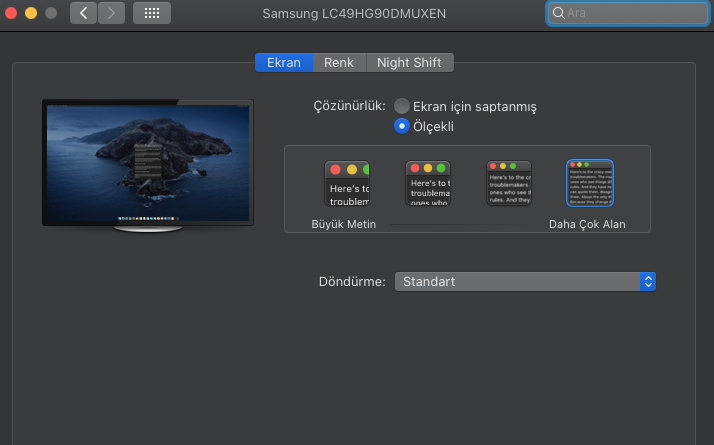The height and width of the screenshot is (445, 714).
Task: Open the Döndürme rotation dropdown
Action: (x=525, y=282)
